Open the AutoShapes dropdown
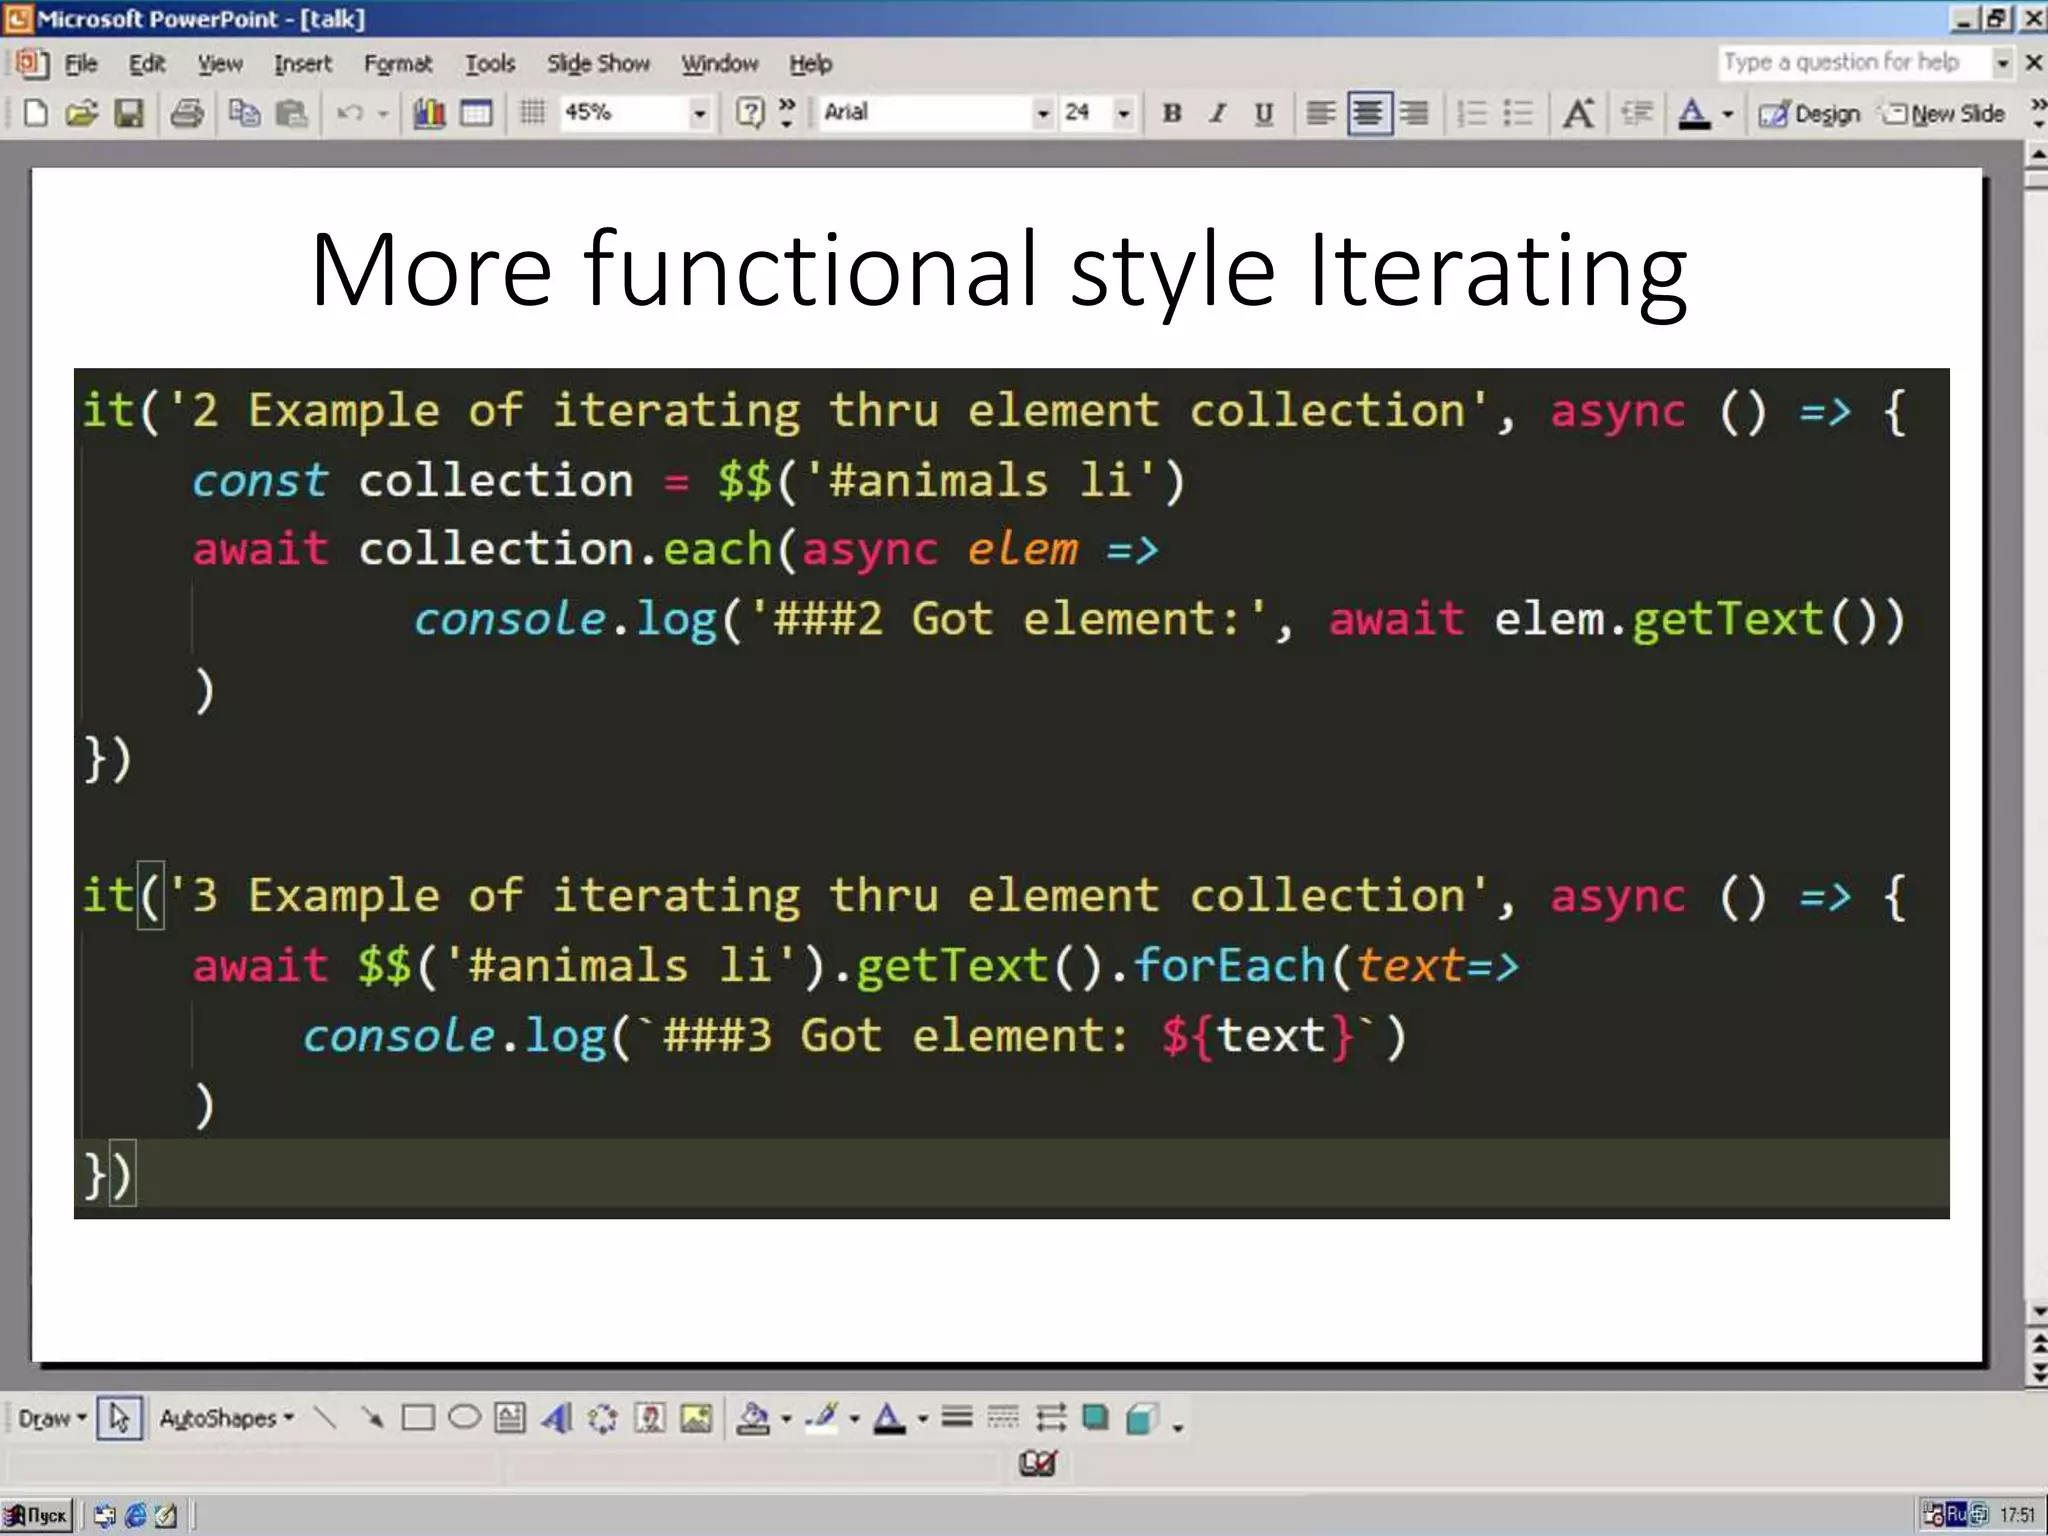 (x=227, y=1418)
